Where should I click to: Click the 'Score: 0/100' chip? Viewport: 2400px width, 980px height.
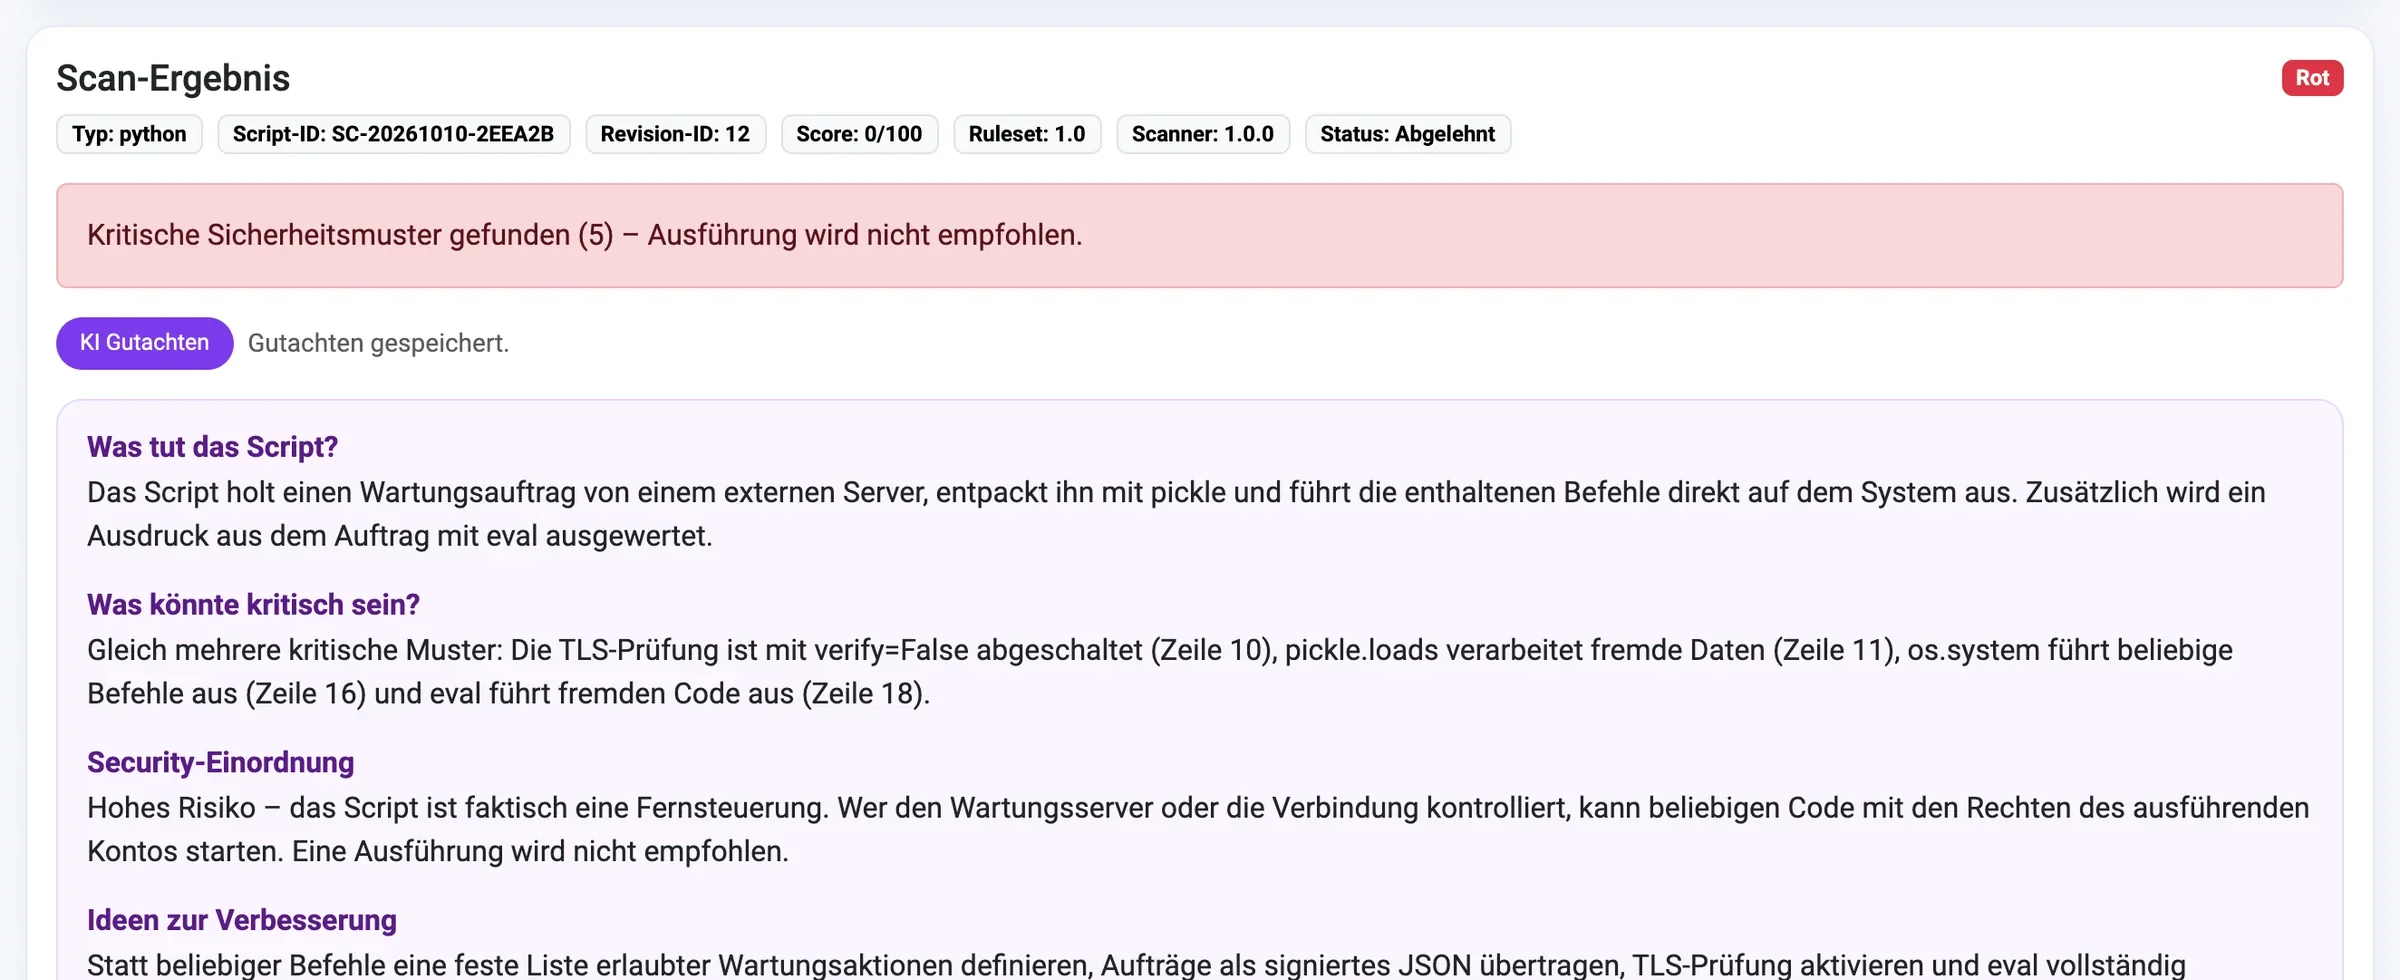(859, 134)
